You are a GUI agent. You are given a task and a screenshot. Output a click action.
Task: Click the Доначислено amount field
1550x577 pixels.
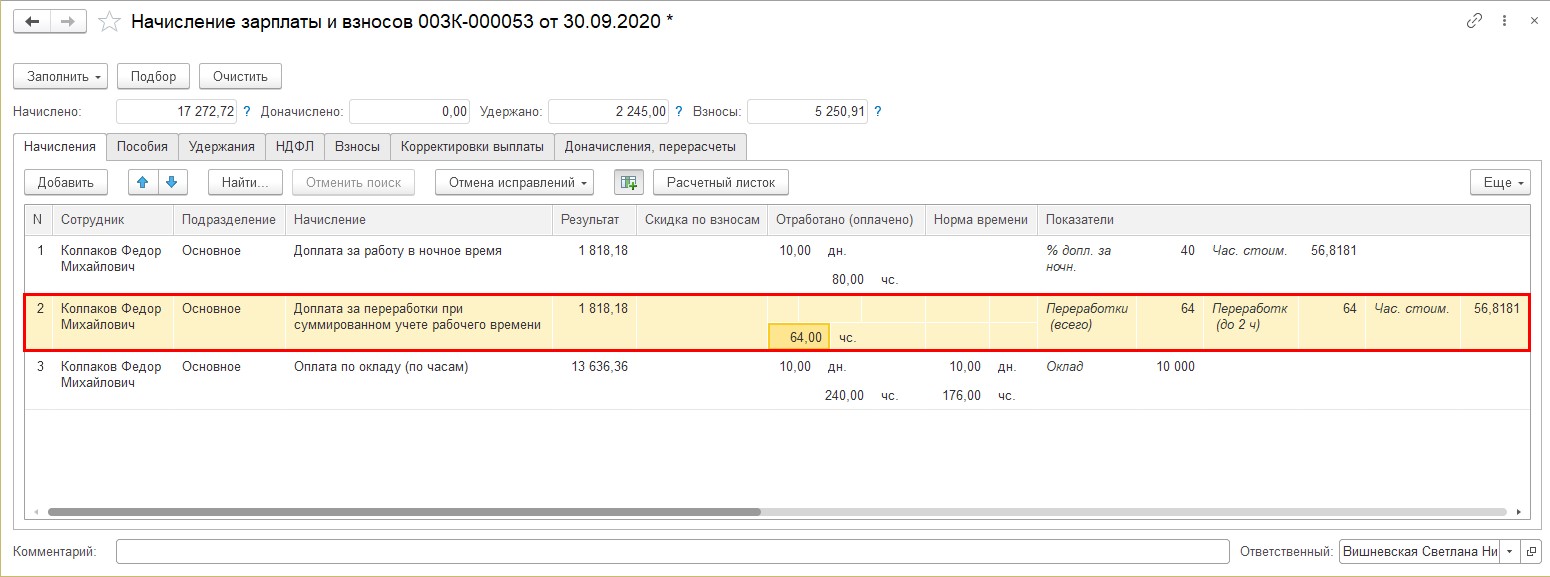click(409, 112)
